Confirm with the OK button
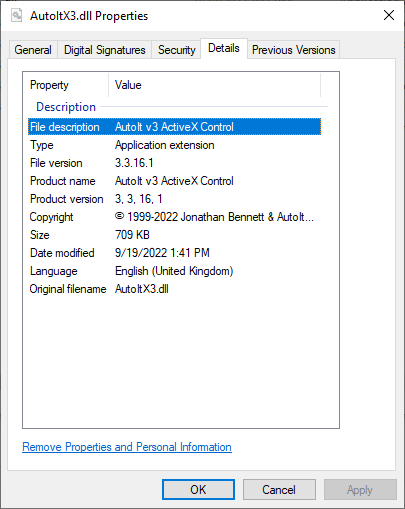The image size is (405, 509). pyautogui.click(x=198, y=490)
